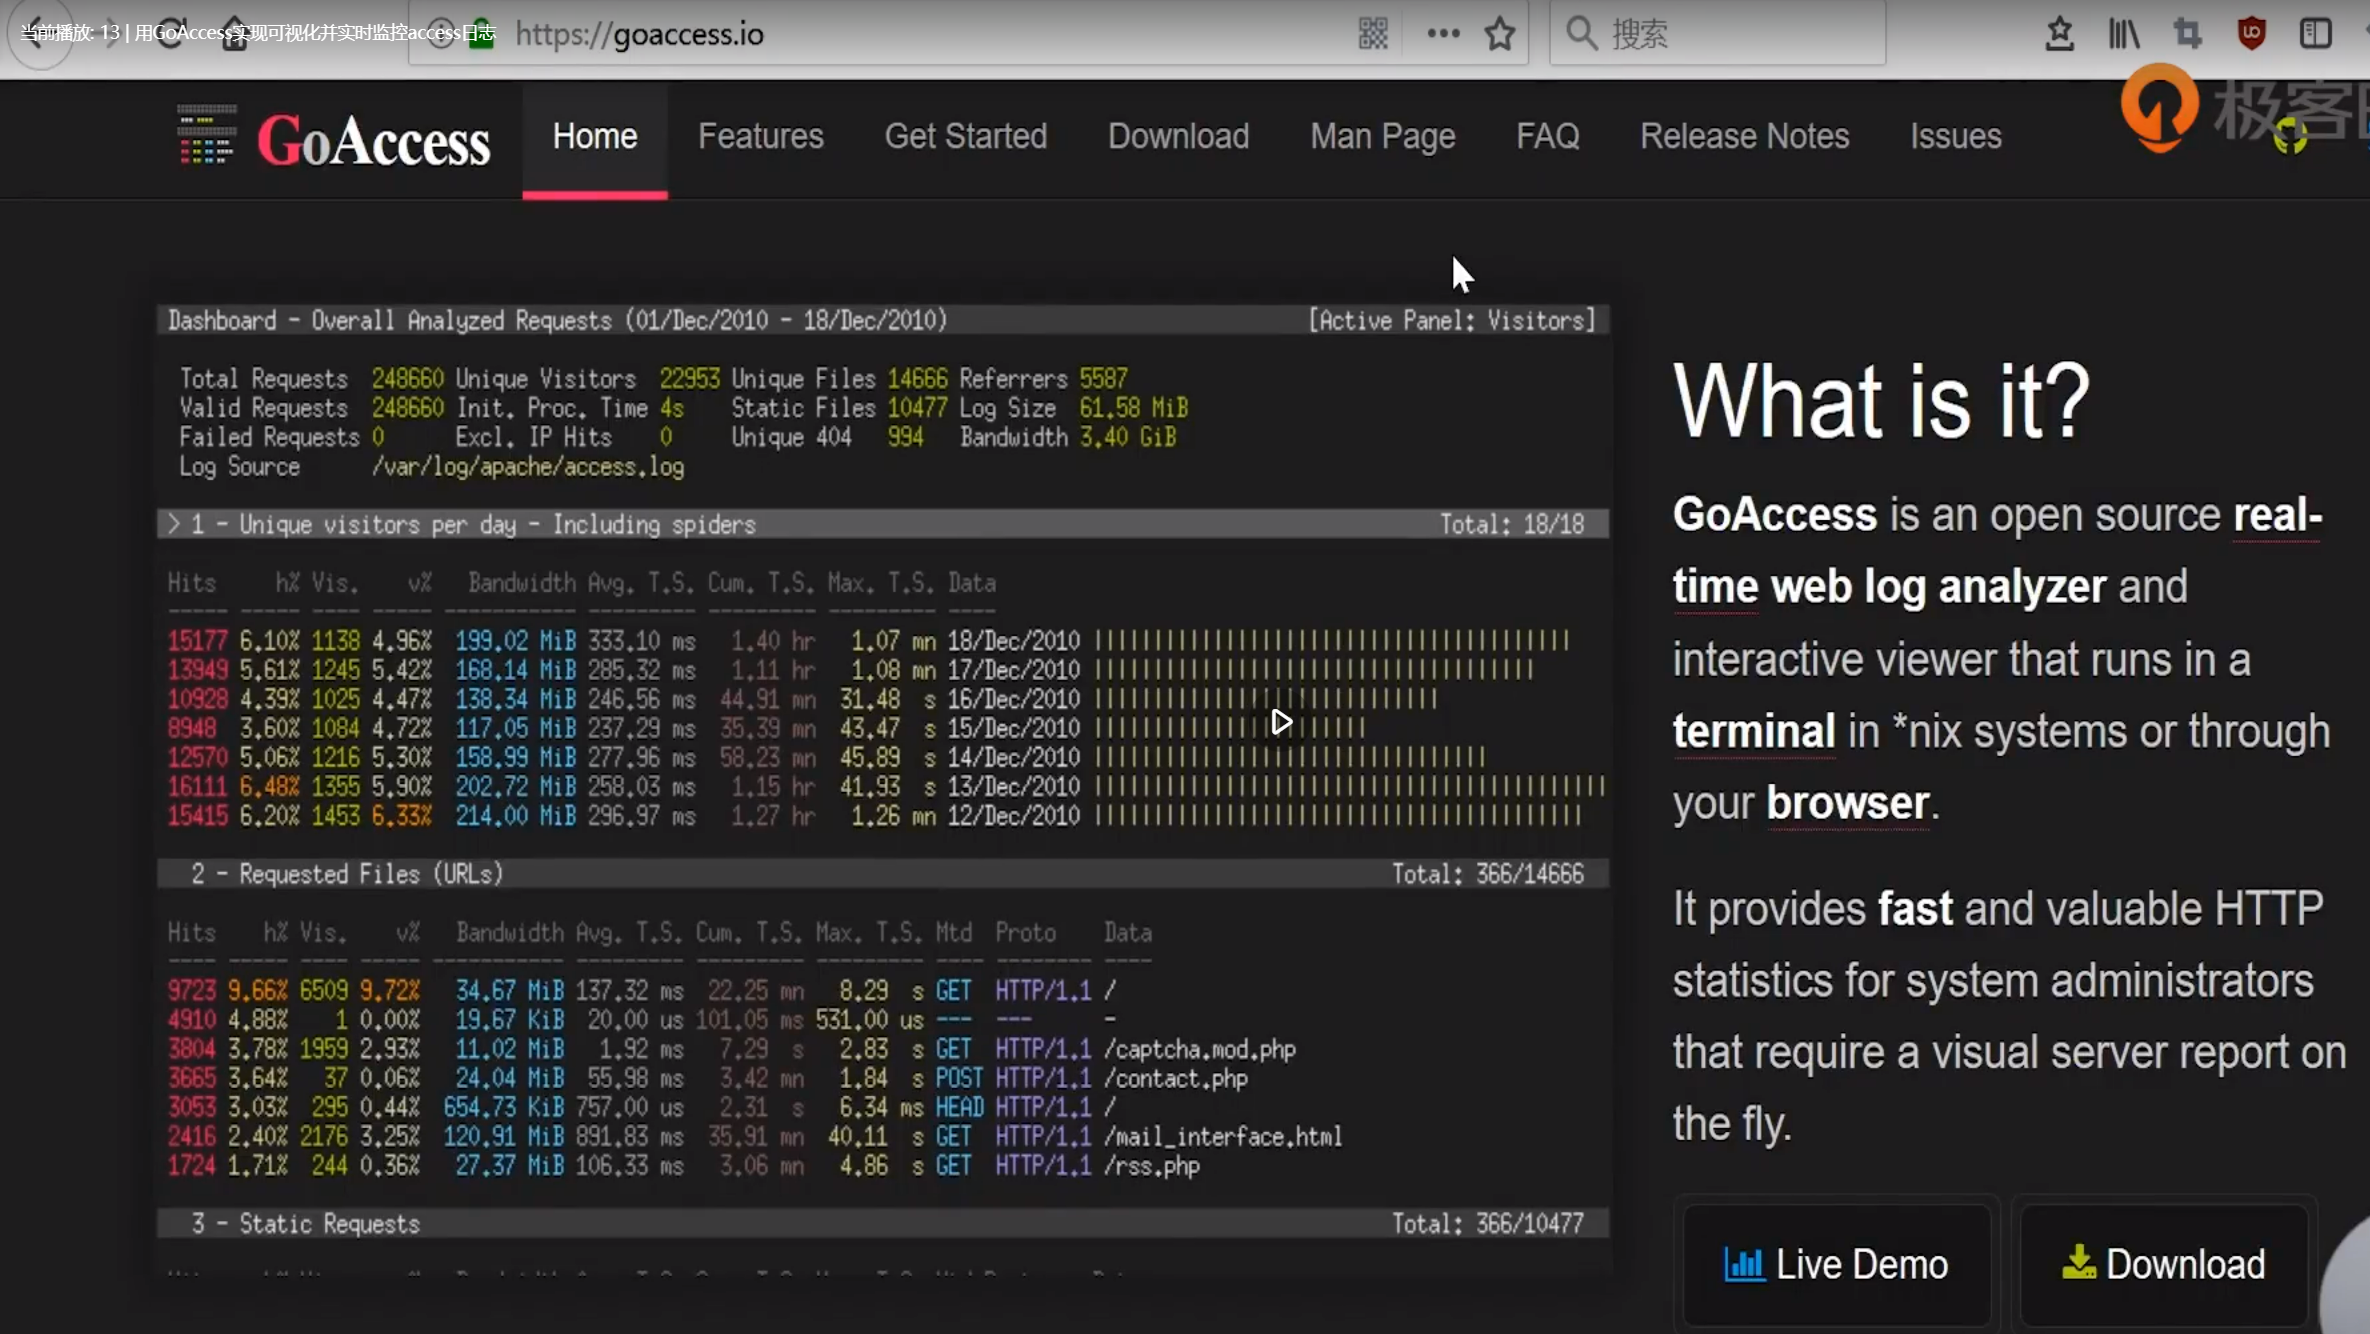The height and width of the screenshot is (1334, 2370).
Task: Click Bandwidth value '3.40 GiB'
Action: 1128,437
